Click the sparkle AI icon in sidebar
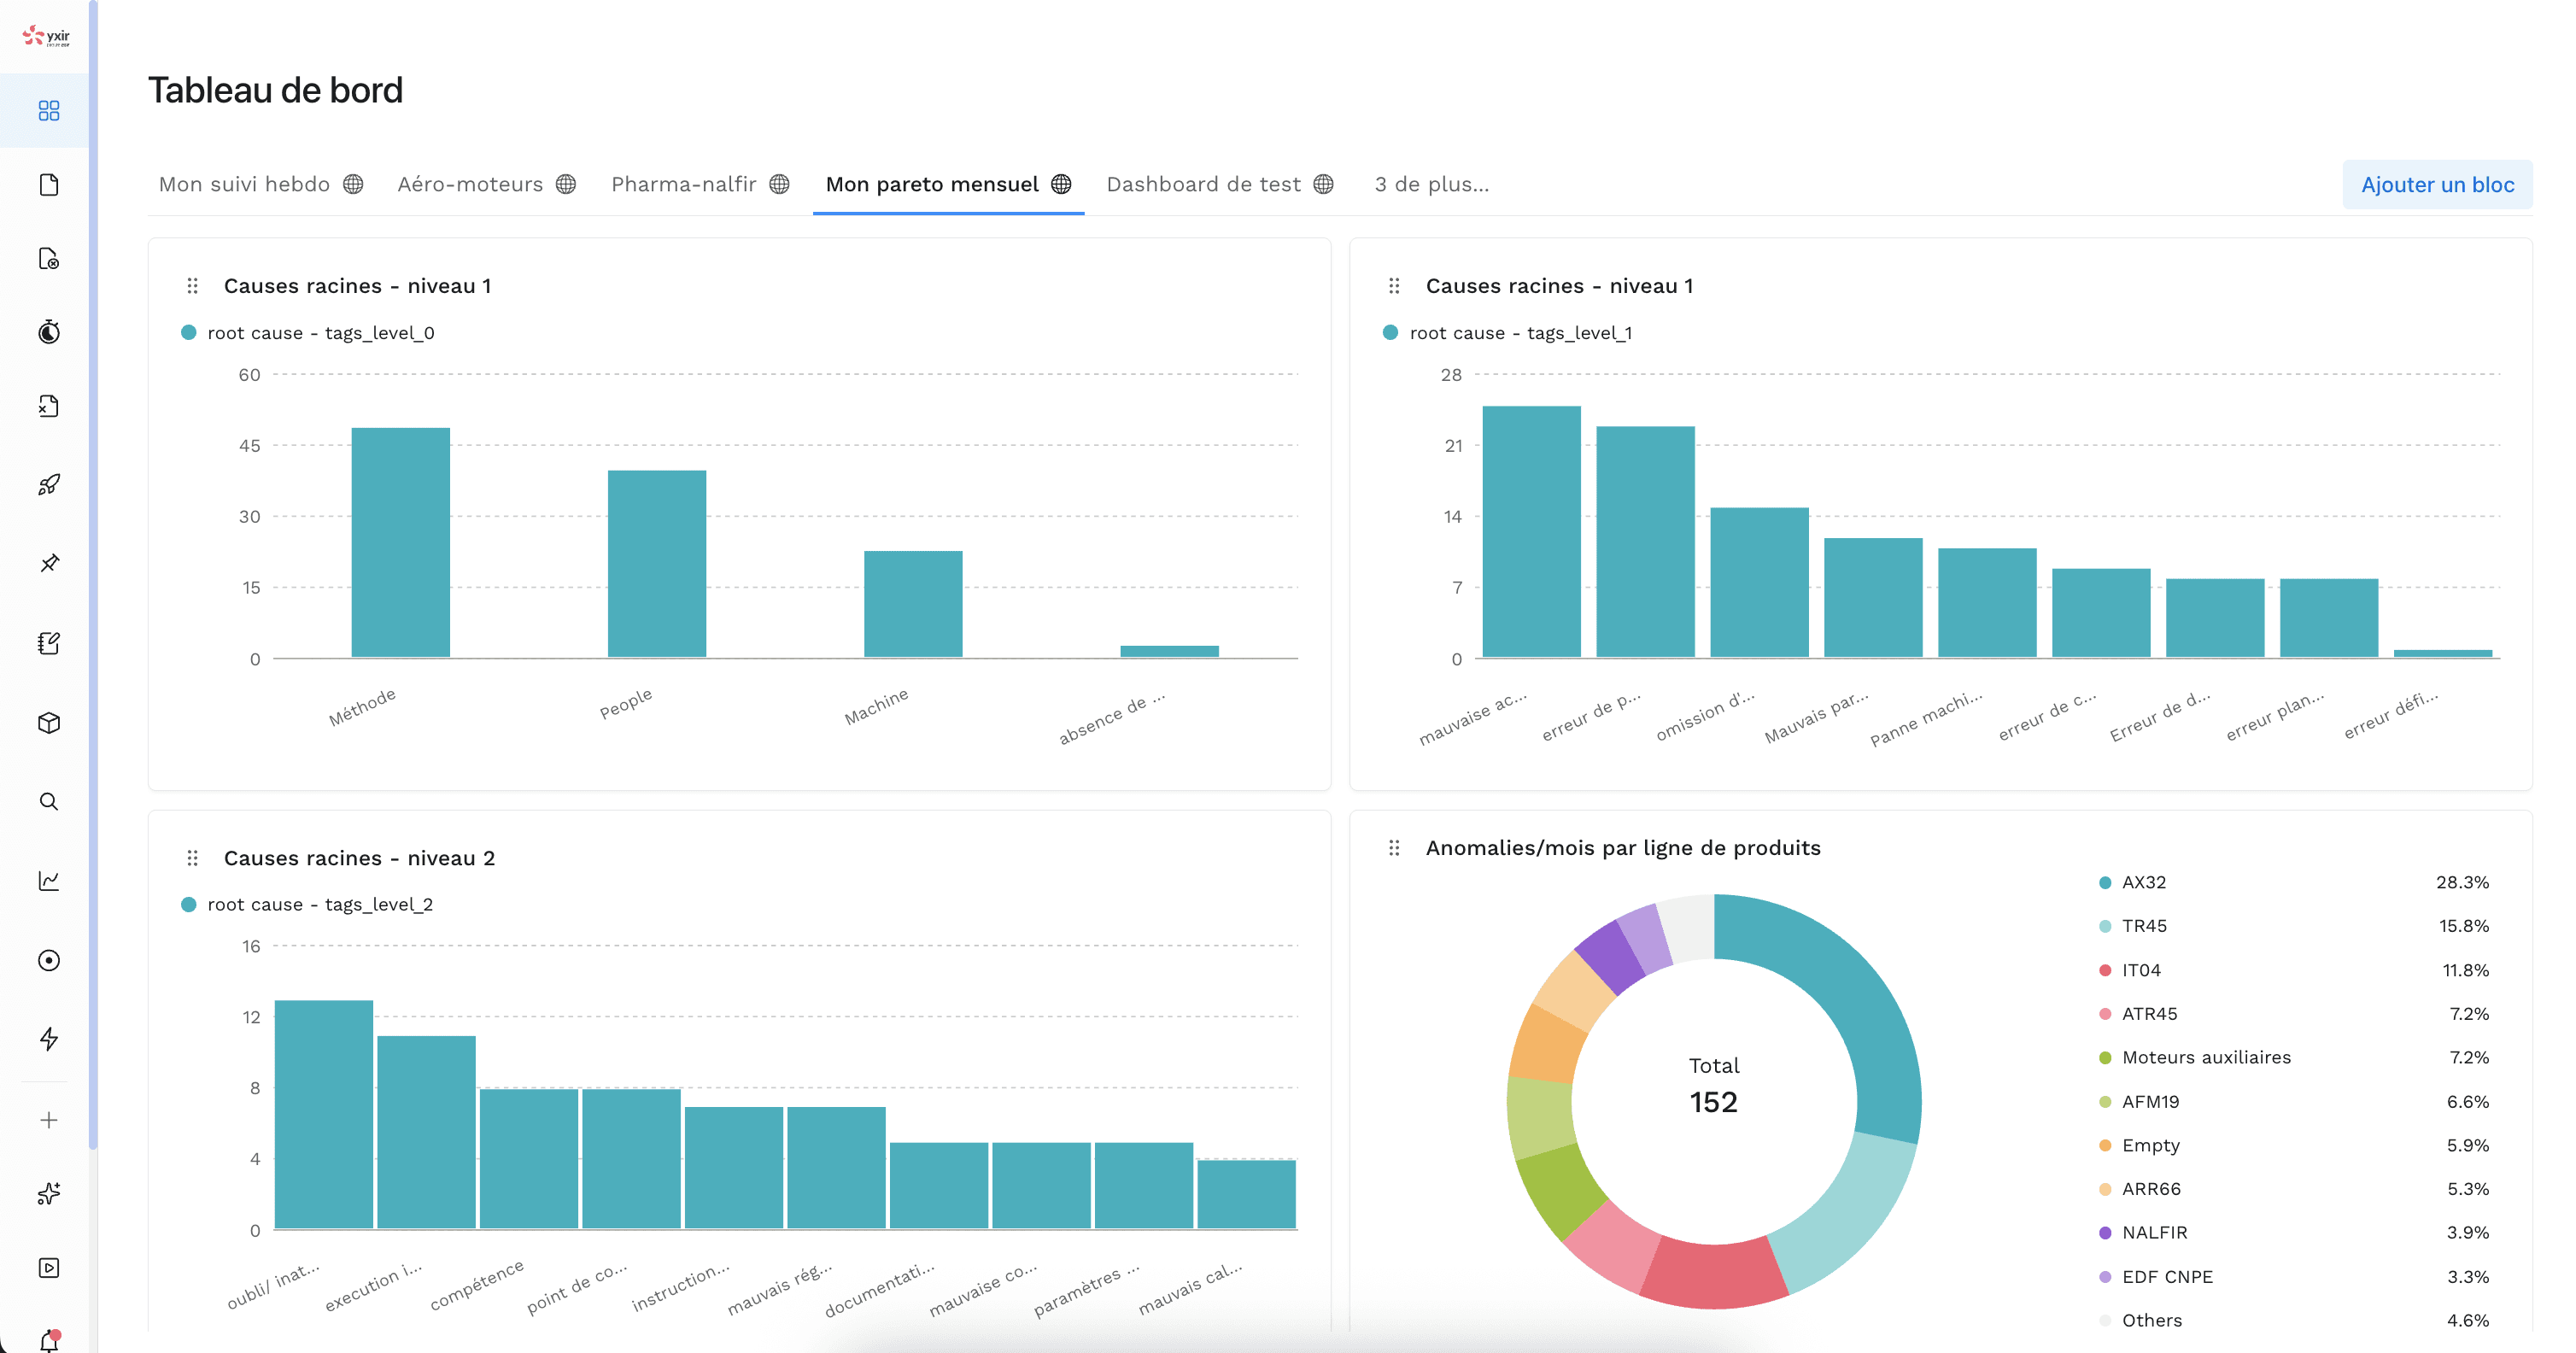 [x=48, y=1193]
